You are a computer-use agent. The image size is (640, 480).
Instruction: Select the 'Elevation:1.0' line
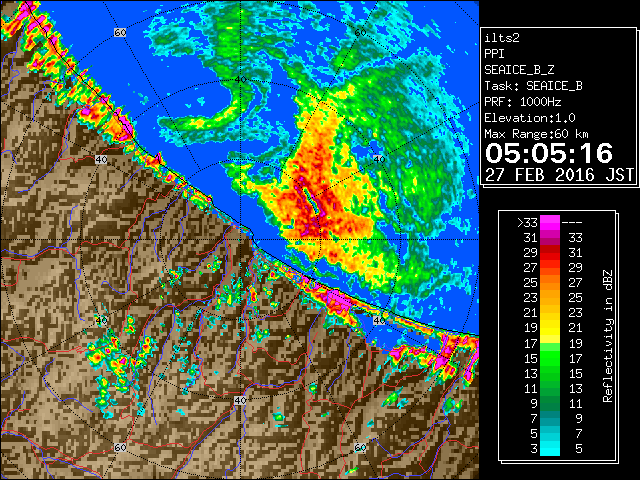(x=530, y=118)
